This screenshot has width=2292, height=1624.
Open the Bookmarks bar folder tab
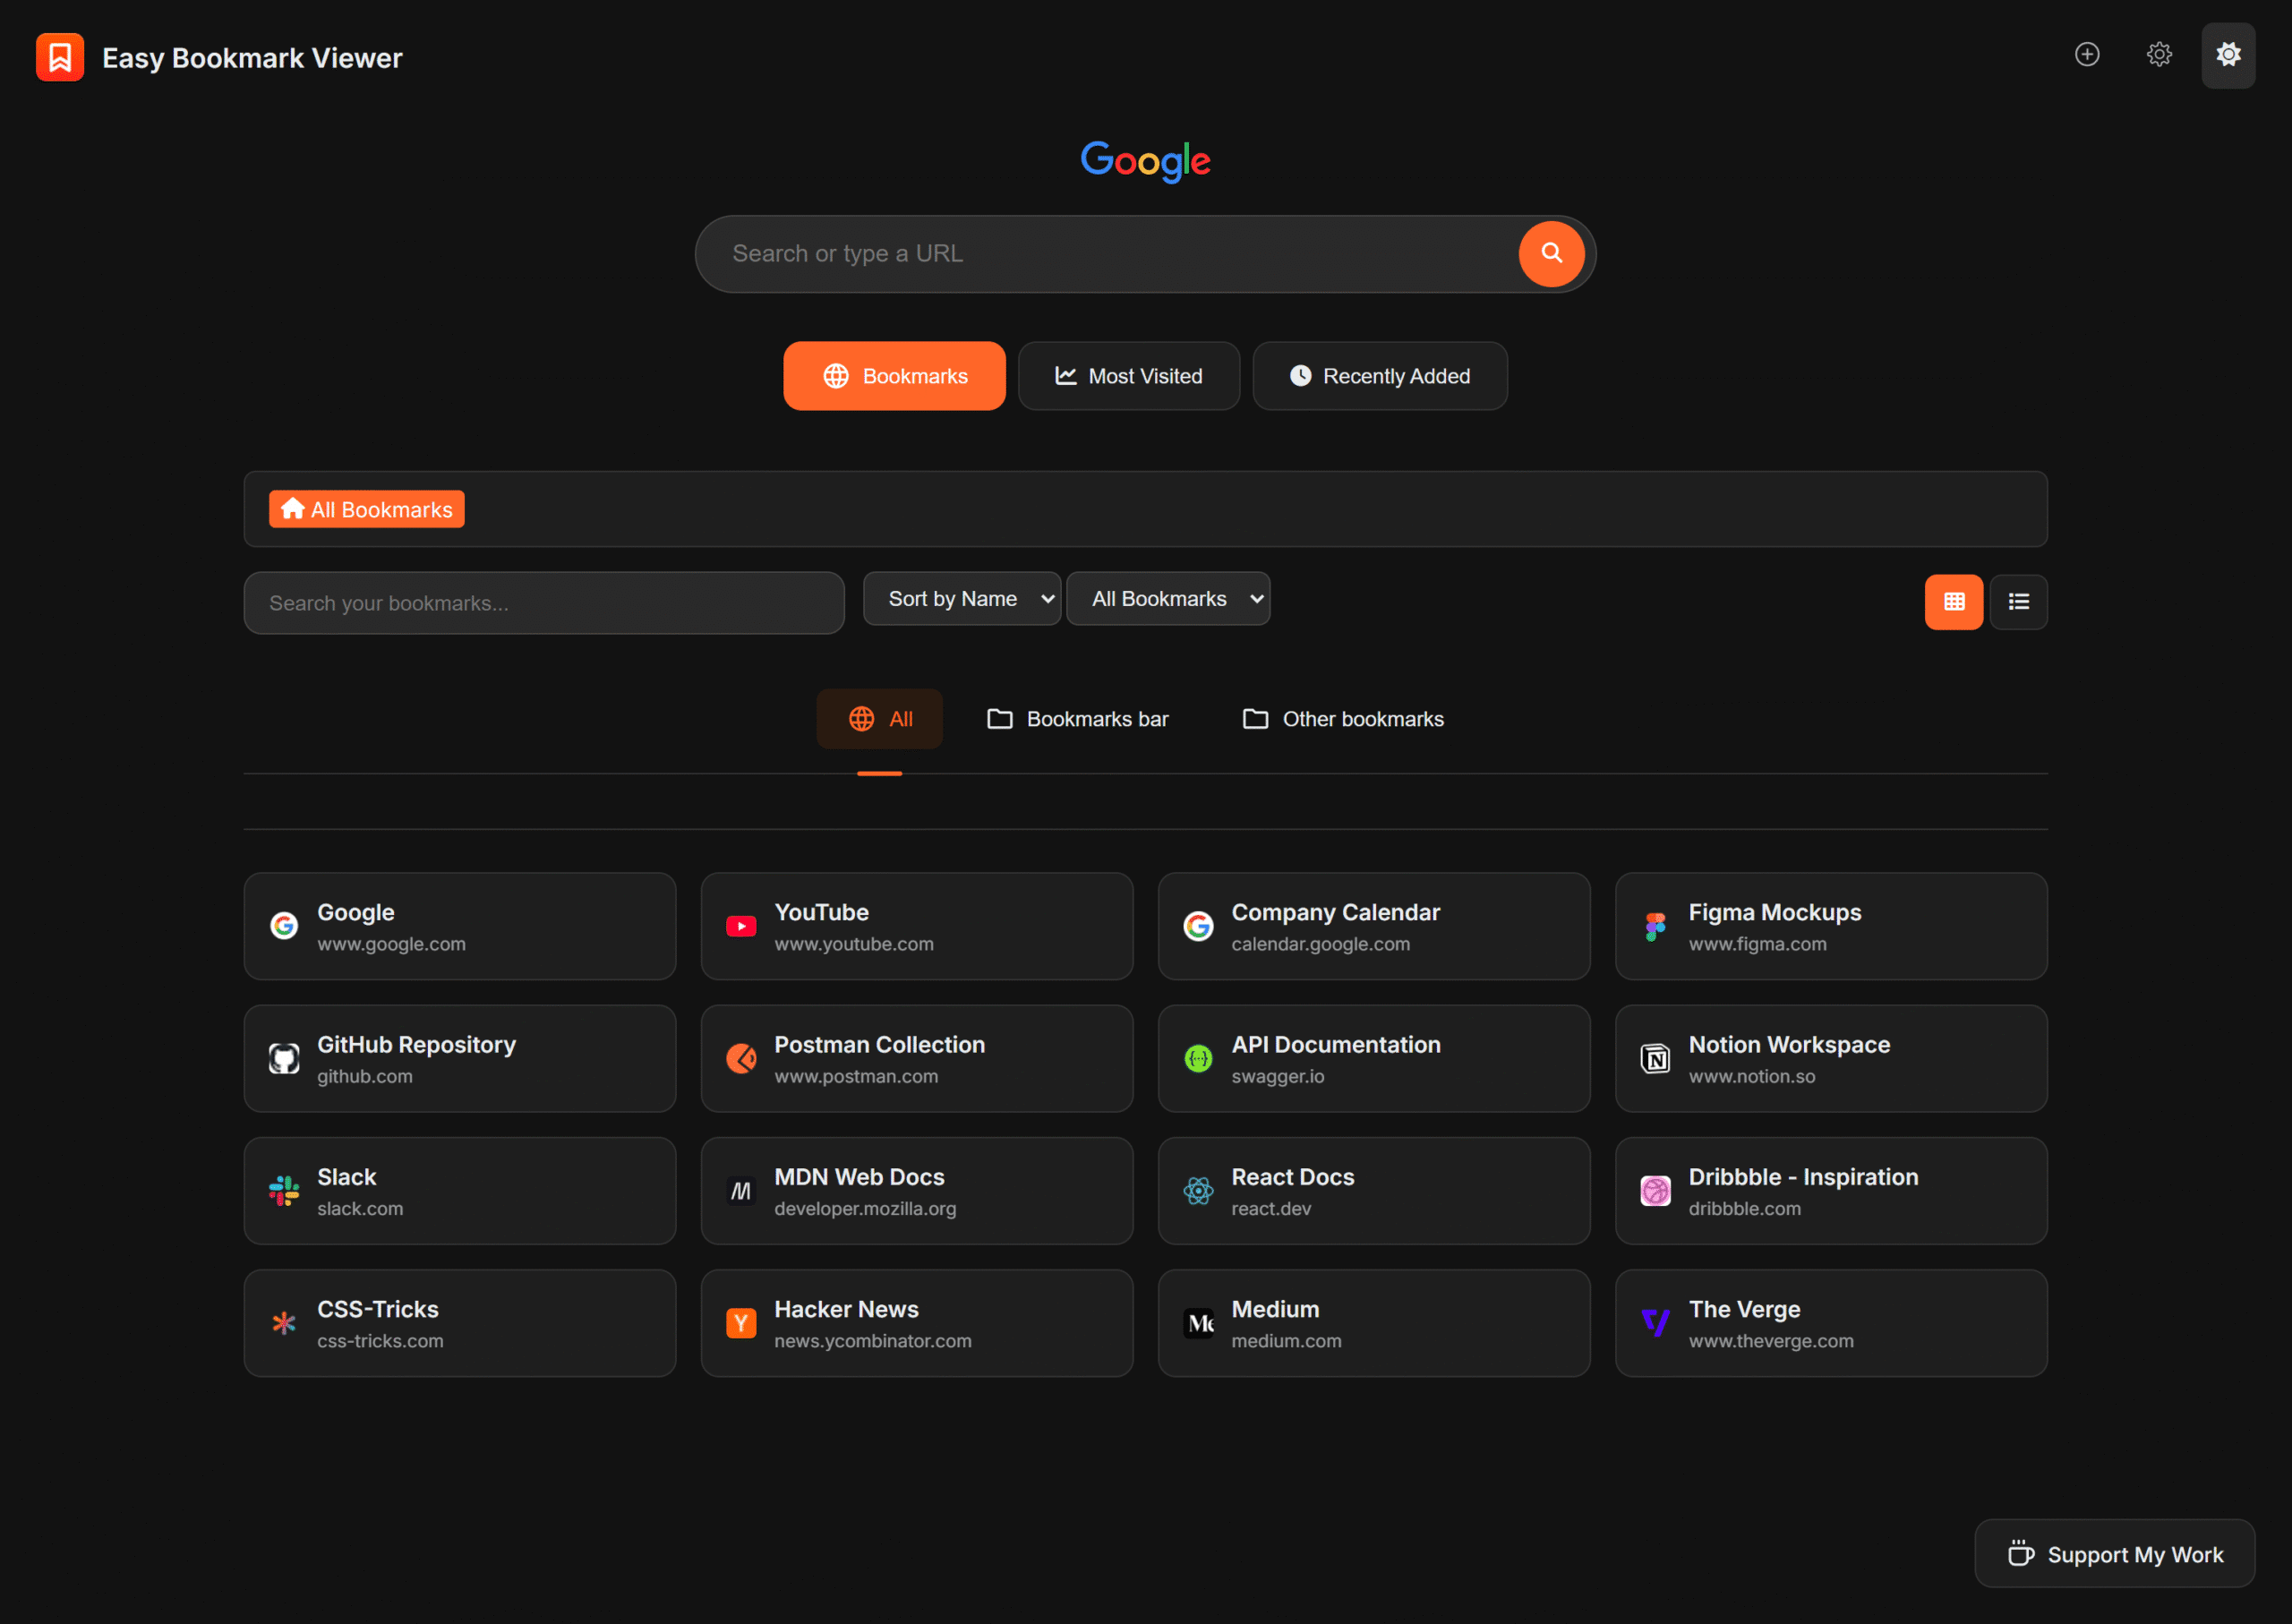pyautogui.click(x=1078, y=719)
